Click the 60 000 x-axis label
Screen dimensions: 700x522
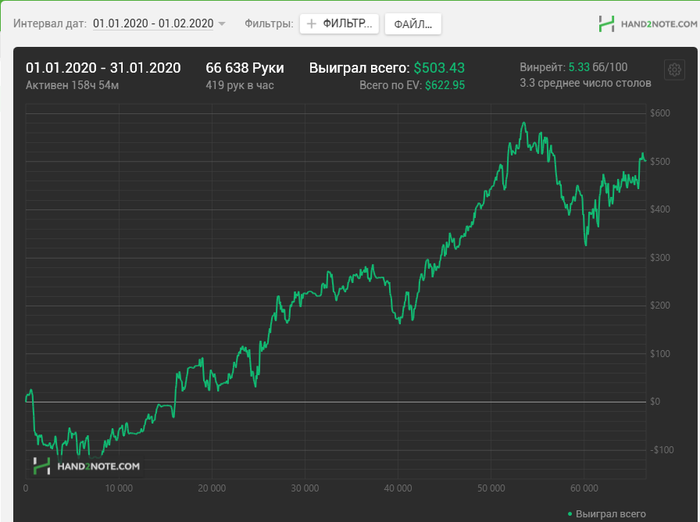pos(584,489)
